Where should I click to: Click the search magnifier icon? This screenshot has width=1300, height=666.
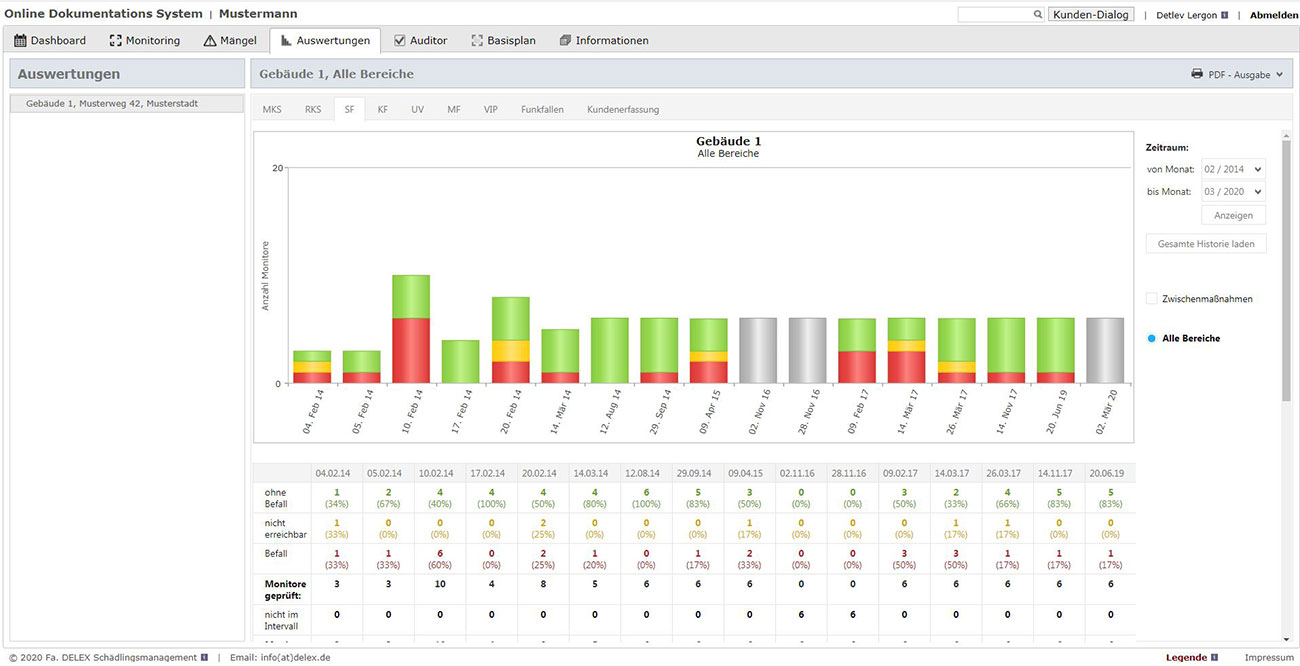pos(1037,15)
